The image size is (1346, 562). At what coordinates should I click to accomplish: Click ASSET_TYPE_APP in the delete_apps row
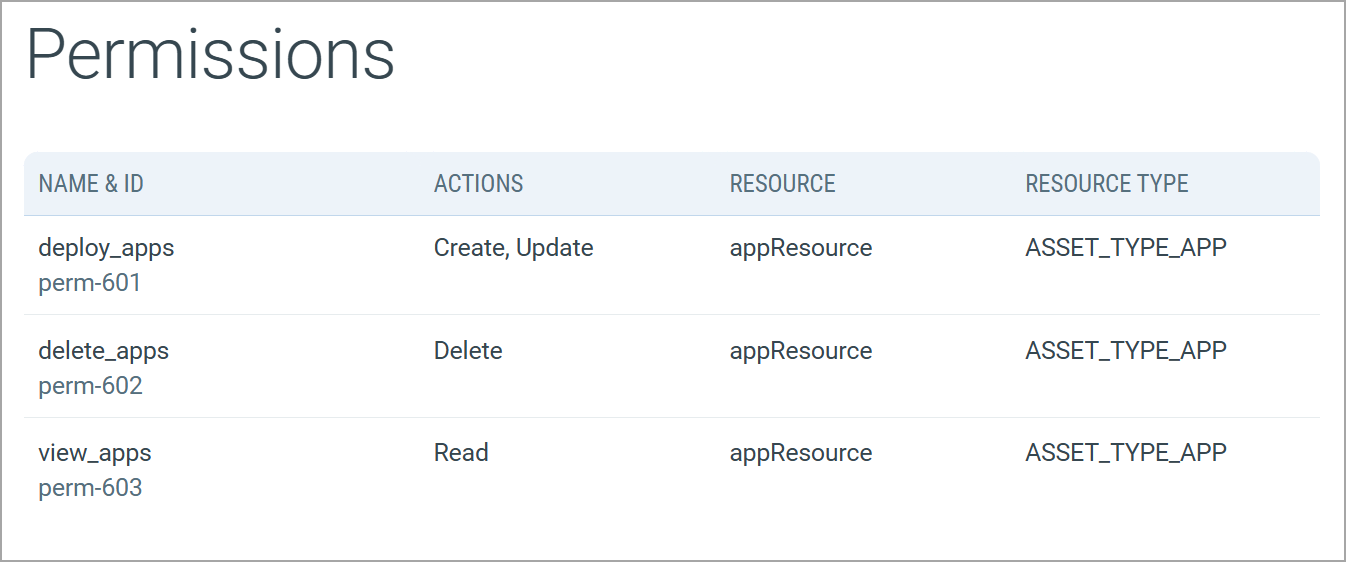click(1125, 351)
